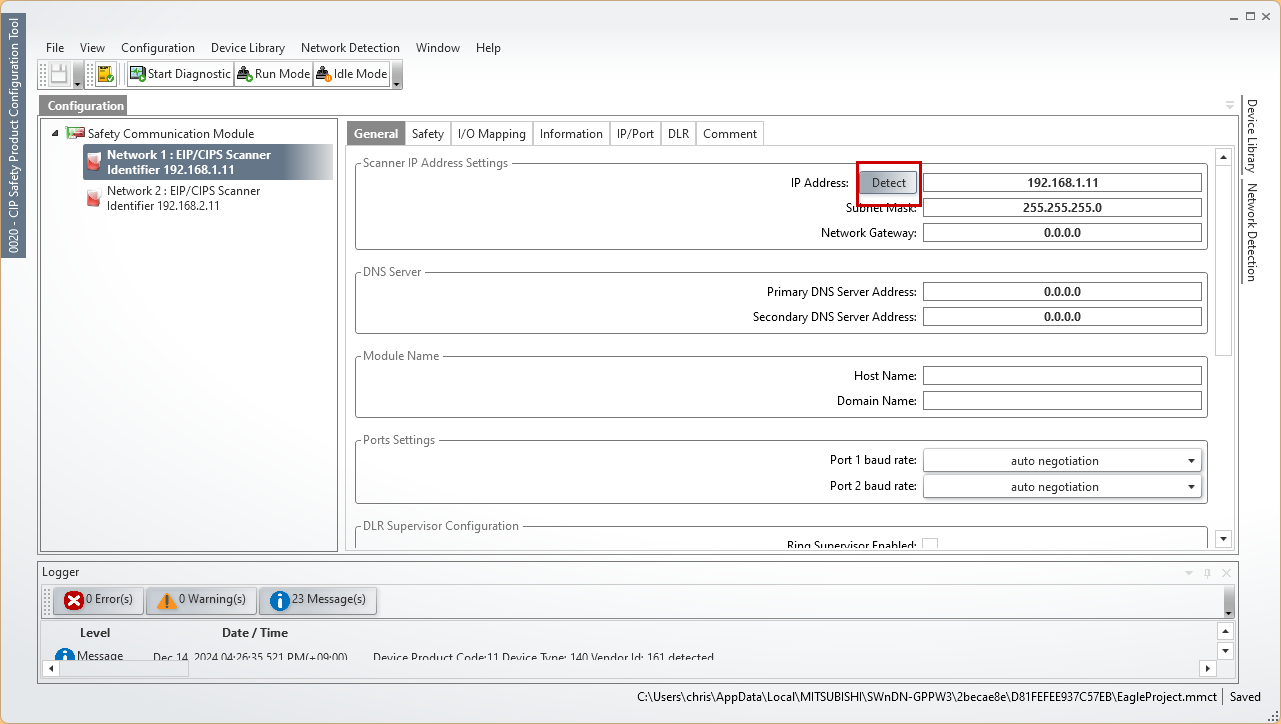Switch to the IP/Port tab
The height and width of the screenshot is (724, 1281).
coord(635,133)
